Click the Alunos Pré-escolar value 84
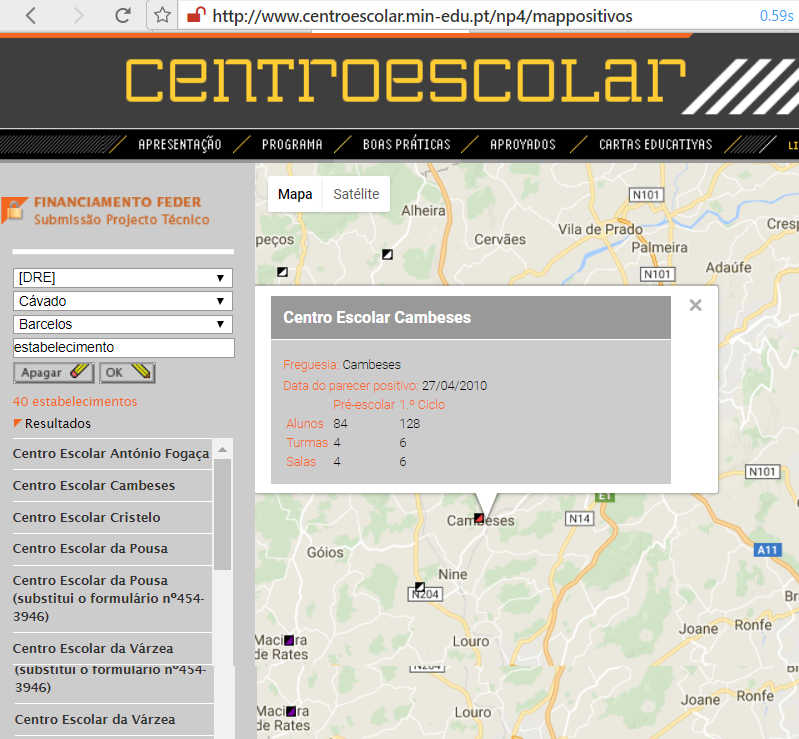799x739 pixels. click(340, 424)
